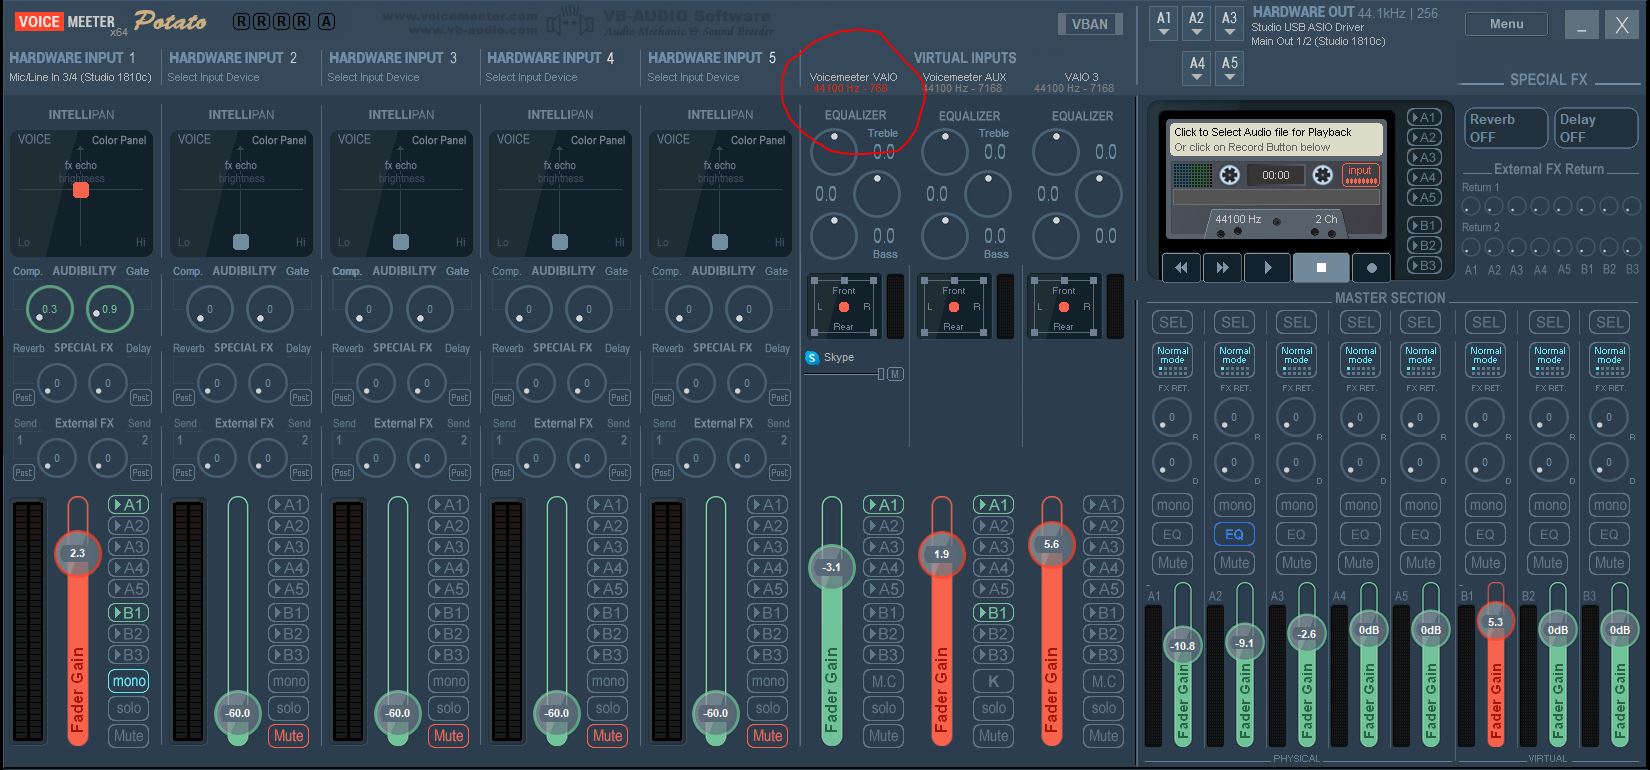Select master bus A1 with SEL
The width and height of the screenshot is (1650, 770).
(x=1173, y=322)
